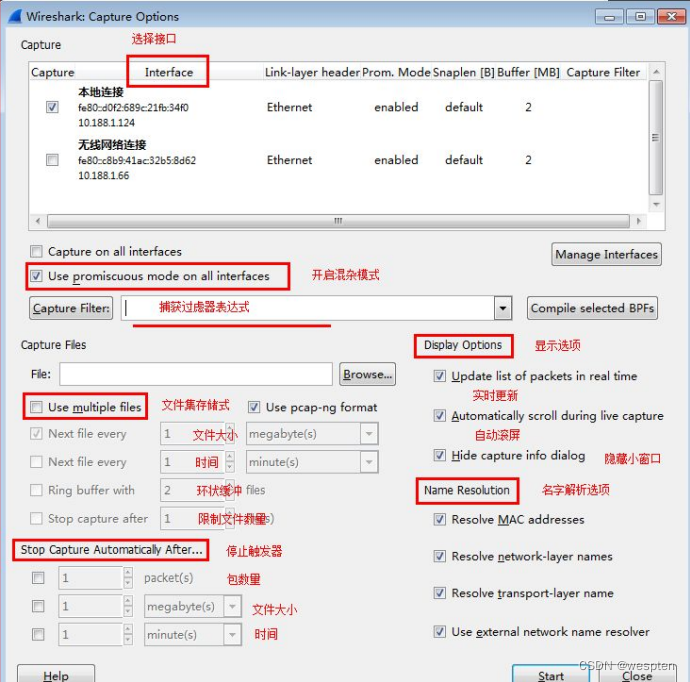Enable stop after megabyte(s) checkbox
The height and width of the screenshot is (682, 690).
(38, 606)
